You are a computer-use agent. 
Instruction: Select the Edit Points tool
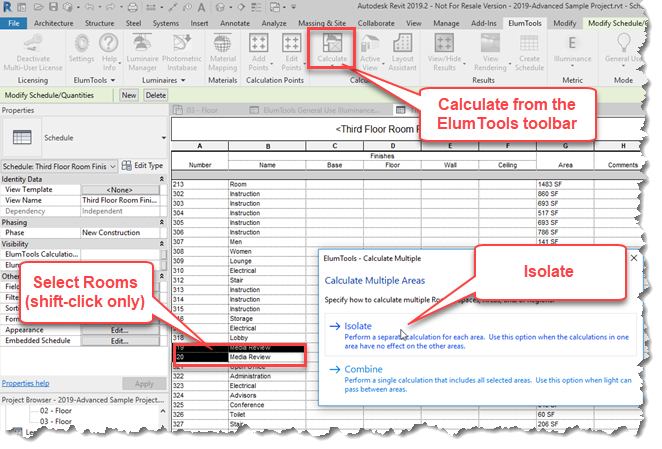tap(292, 48)
